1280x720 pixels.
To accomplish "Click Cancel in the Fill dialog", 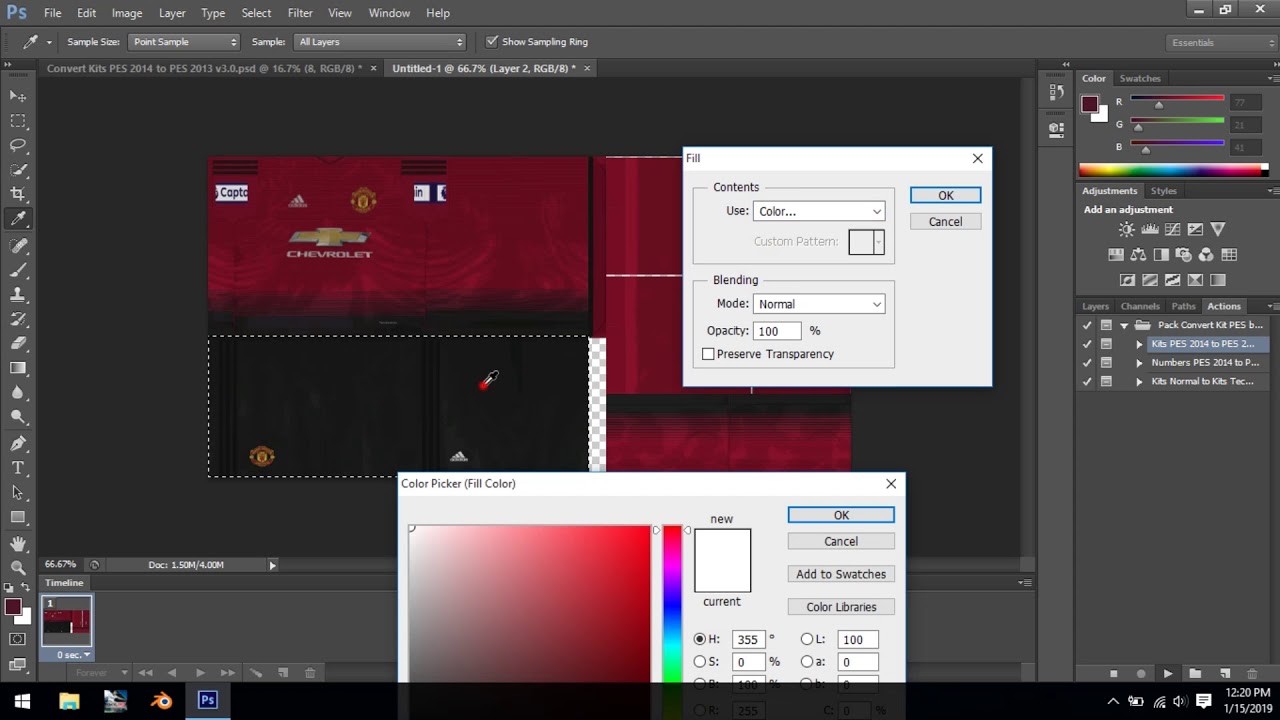I will (945, 222).
